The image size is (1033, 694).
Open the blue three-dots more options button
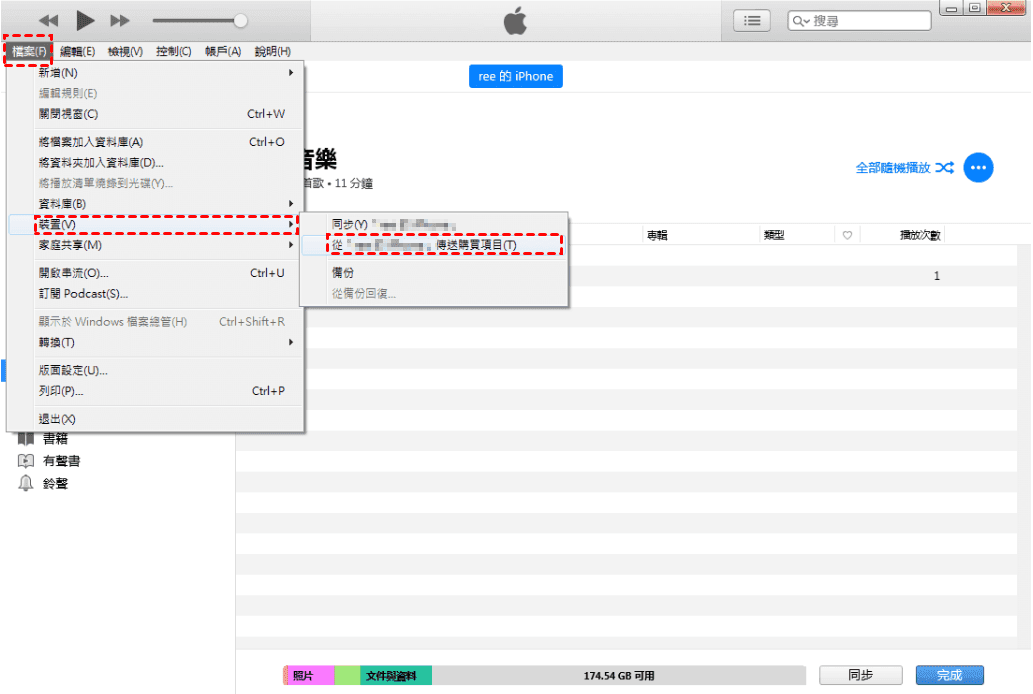[x=978, y=168]
